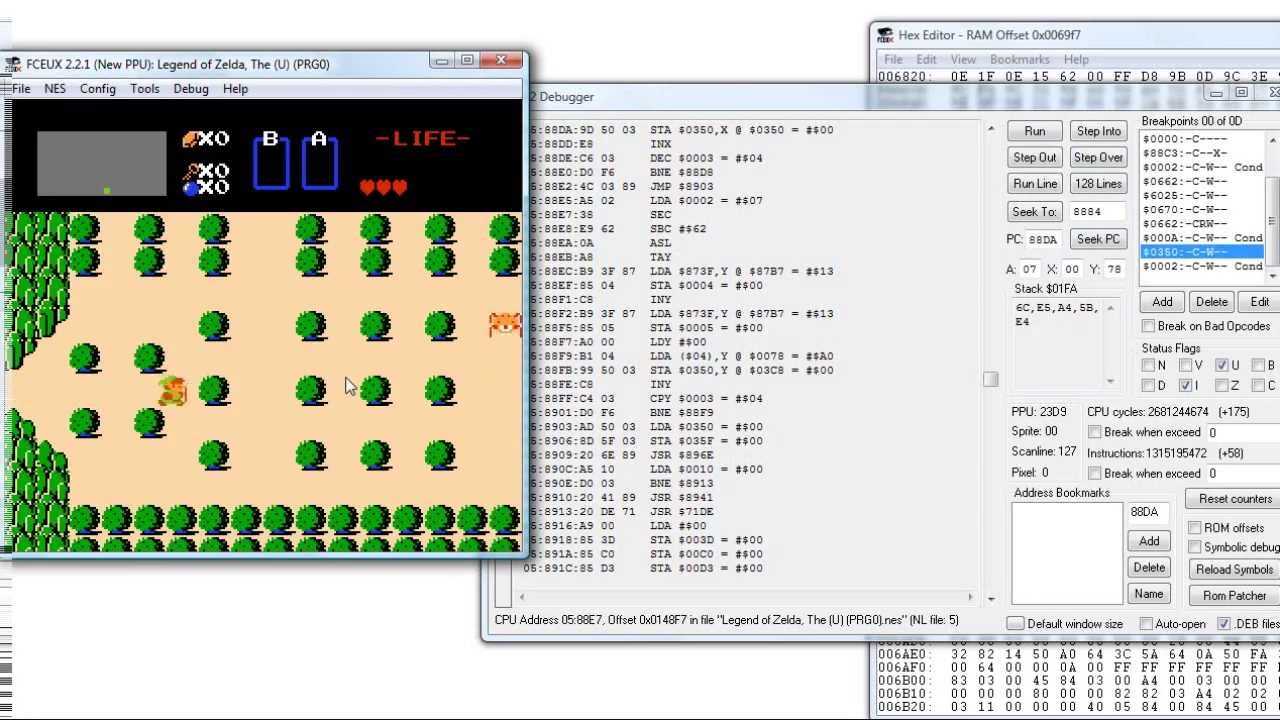Click the Step Over button

[1098, 157]
